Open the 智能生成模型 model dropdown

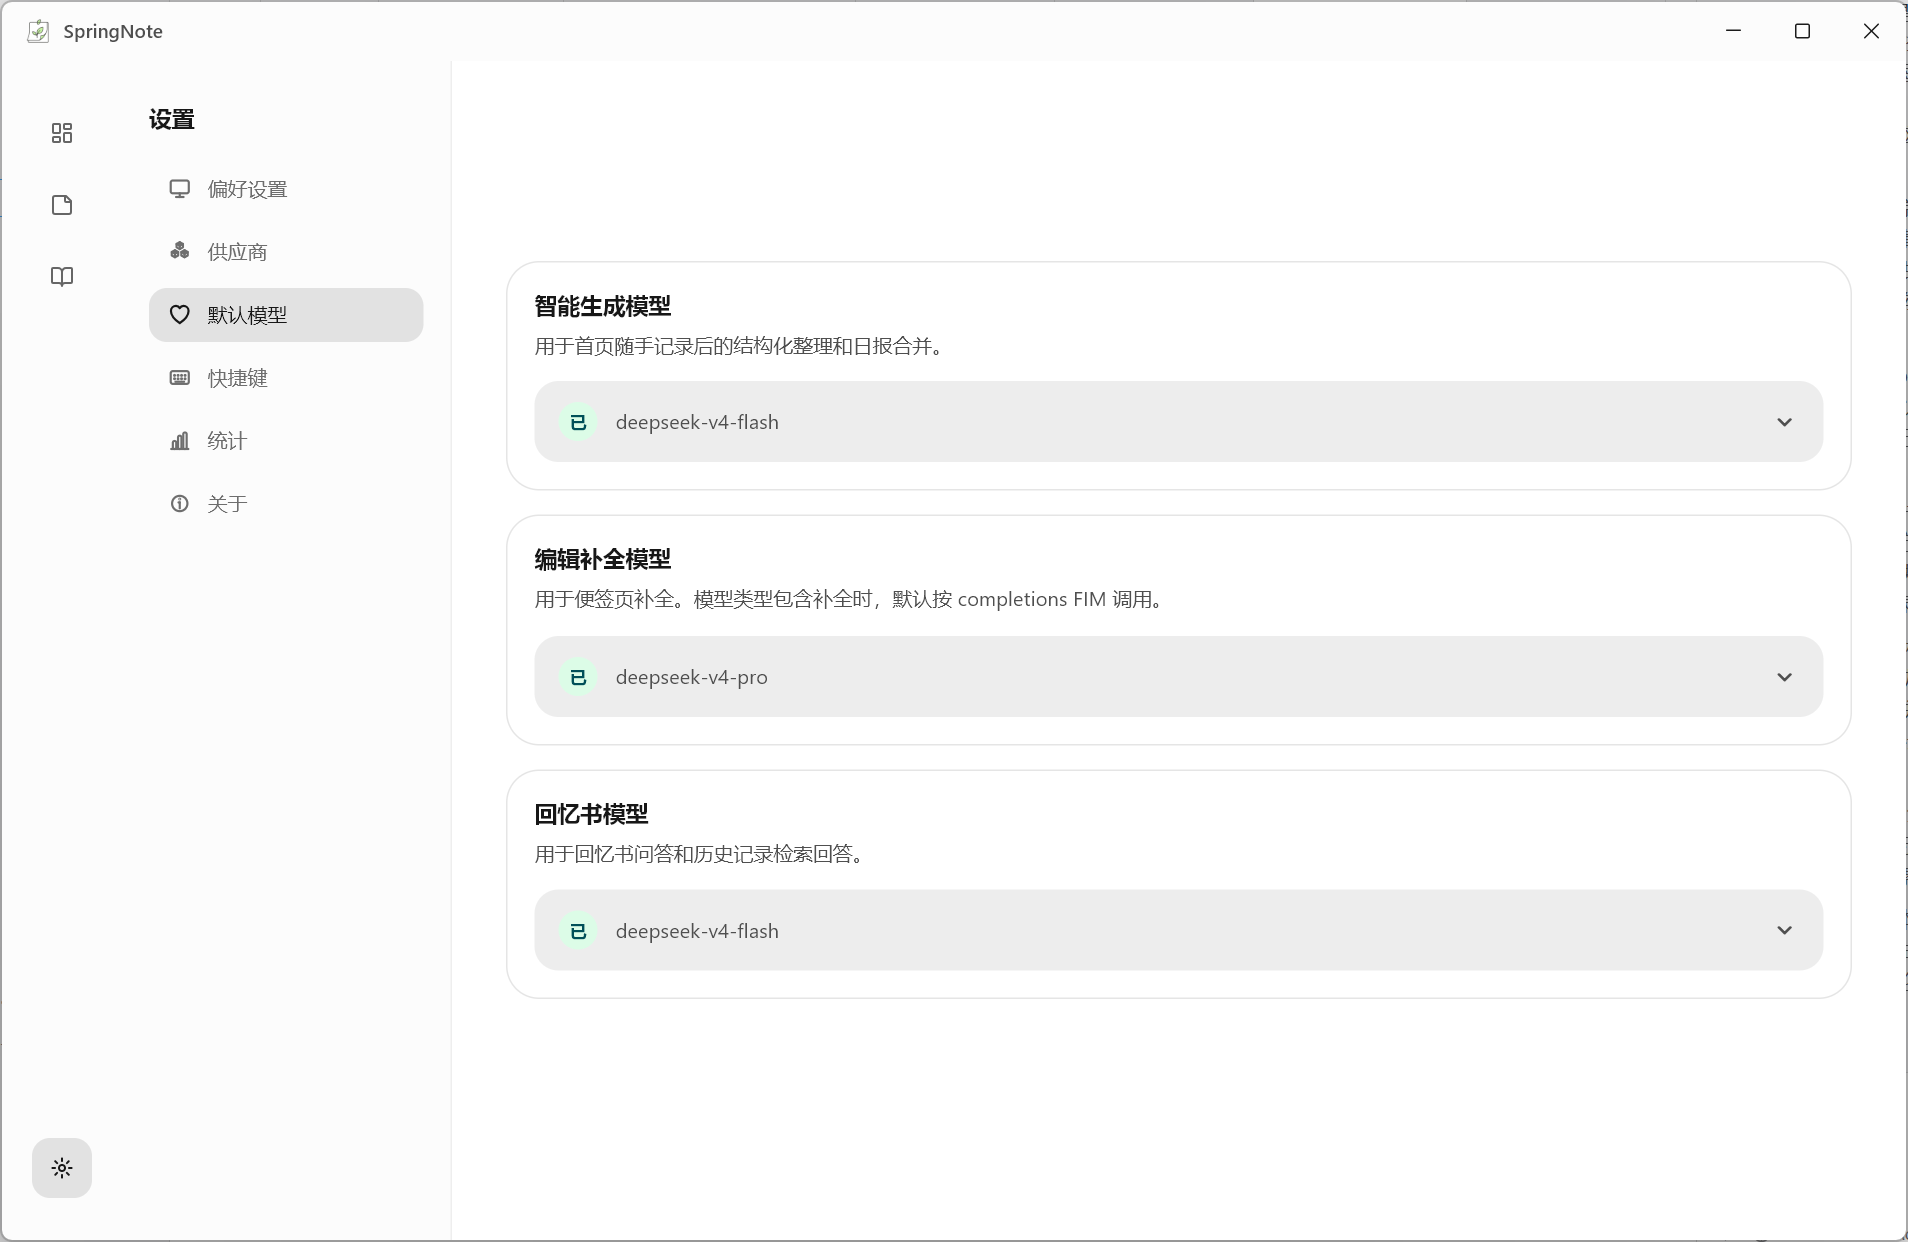click(x=1178, y=422)
